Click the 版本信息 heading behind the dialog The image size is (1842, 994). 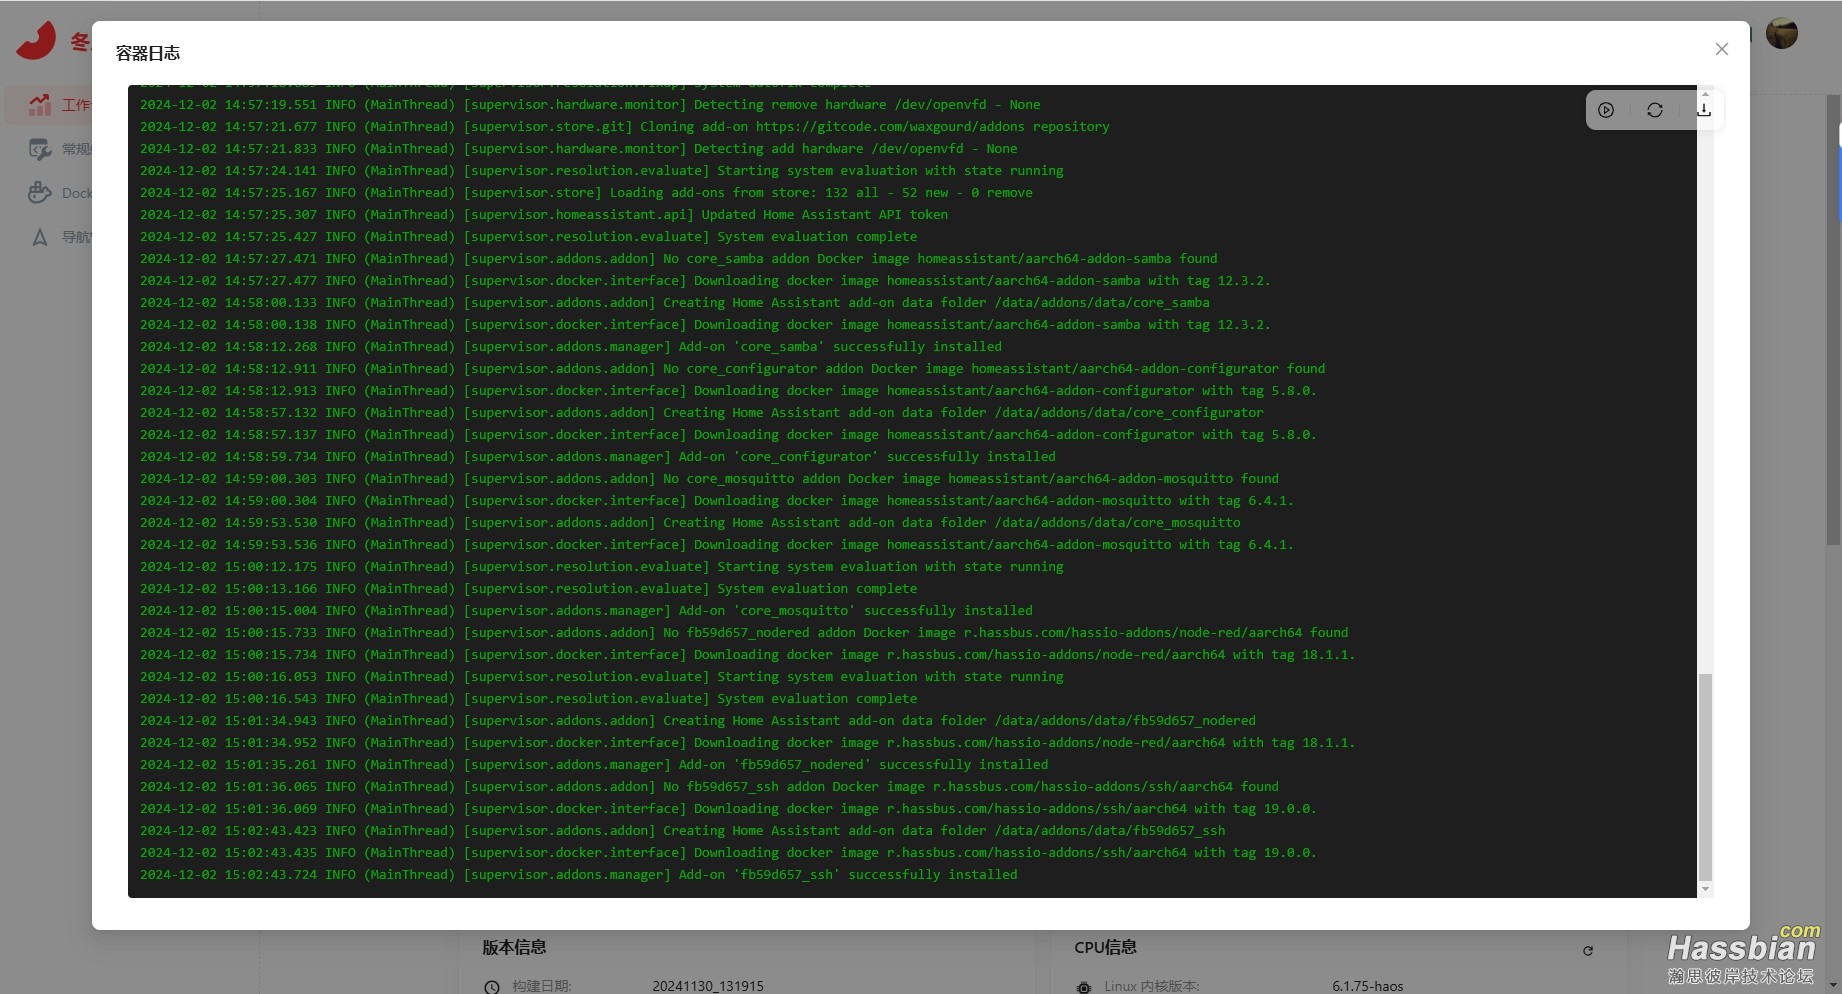[514, 947]
